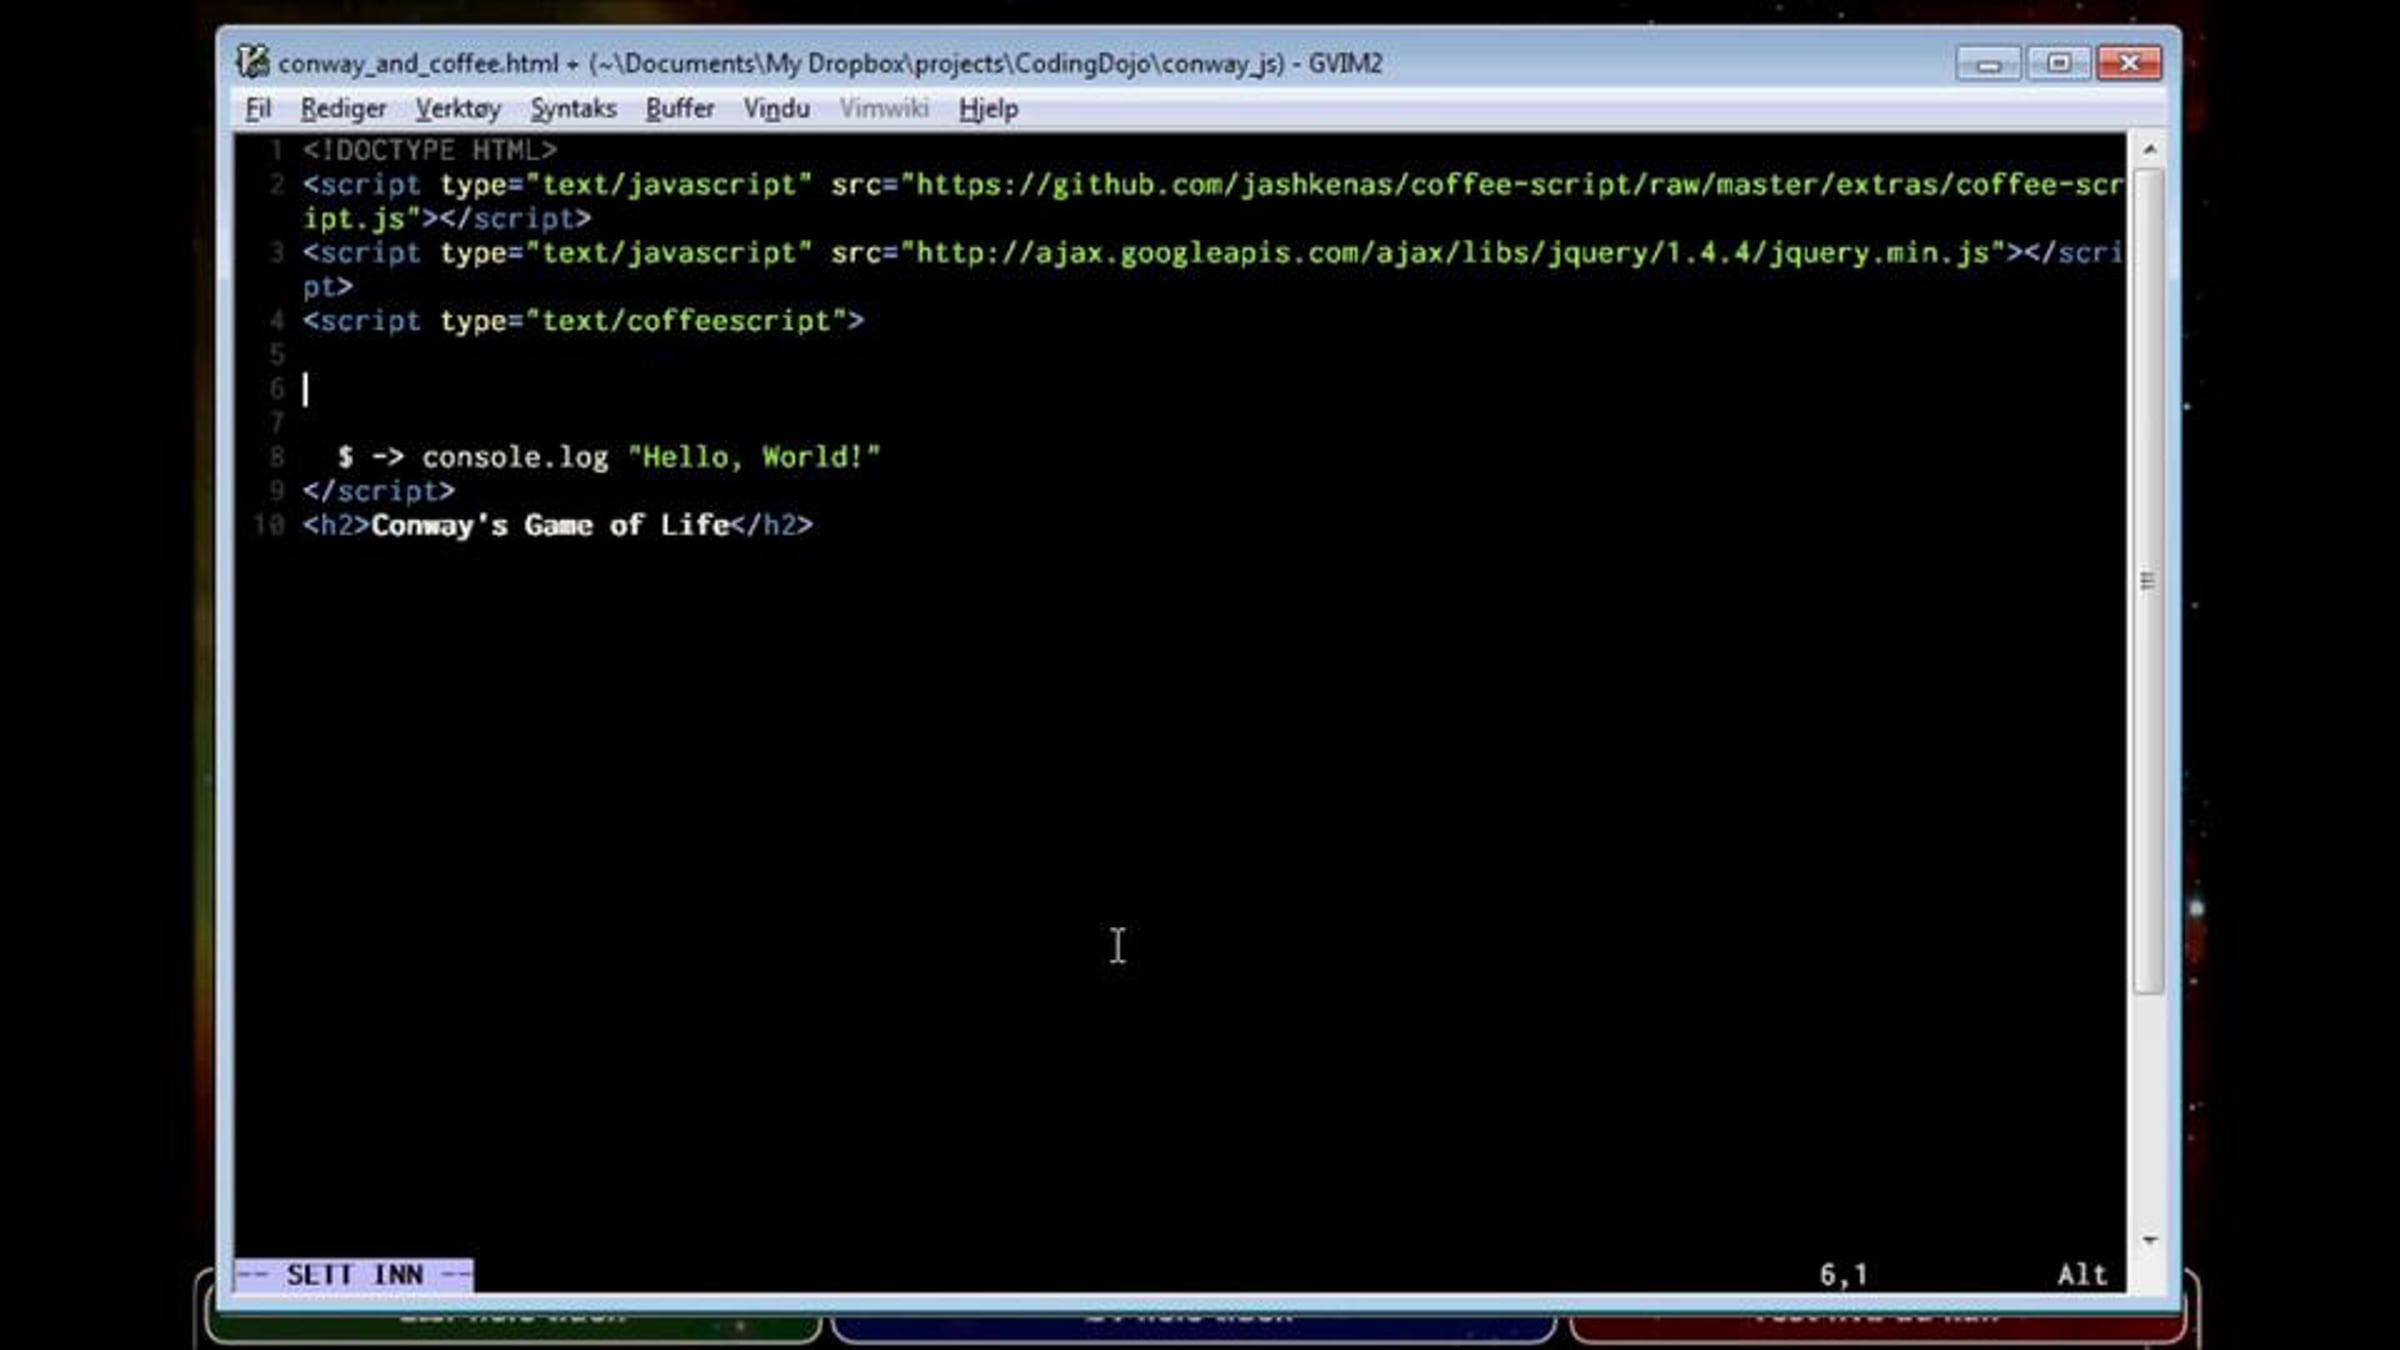This screenshot has height=1350, width=2400.
Task: Open the Verktøy menu
Action: [458, 108]
